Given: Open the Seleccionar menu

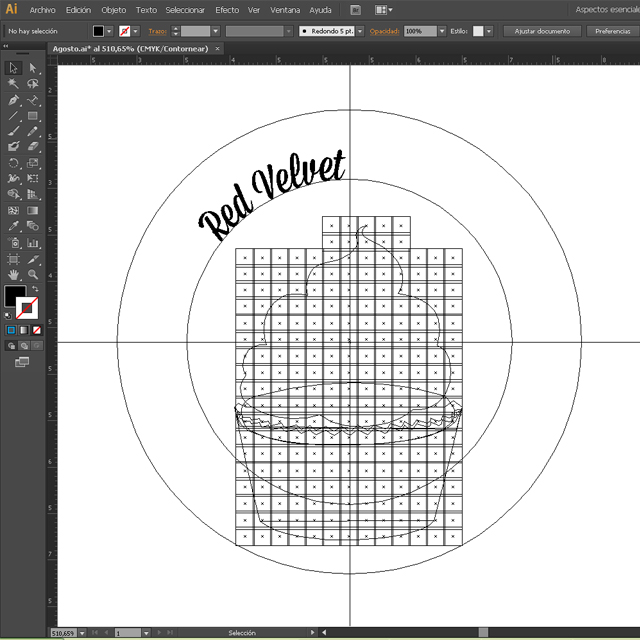Looking at the screenshot, I should click(x=185, y=10).
